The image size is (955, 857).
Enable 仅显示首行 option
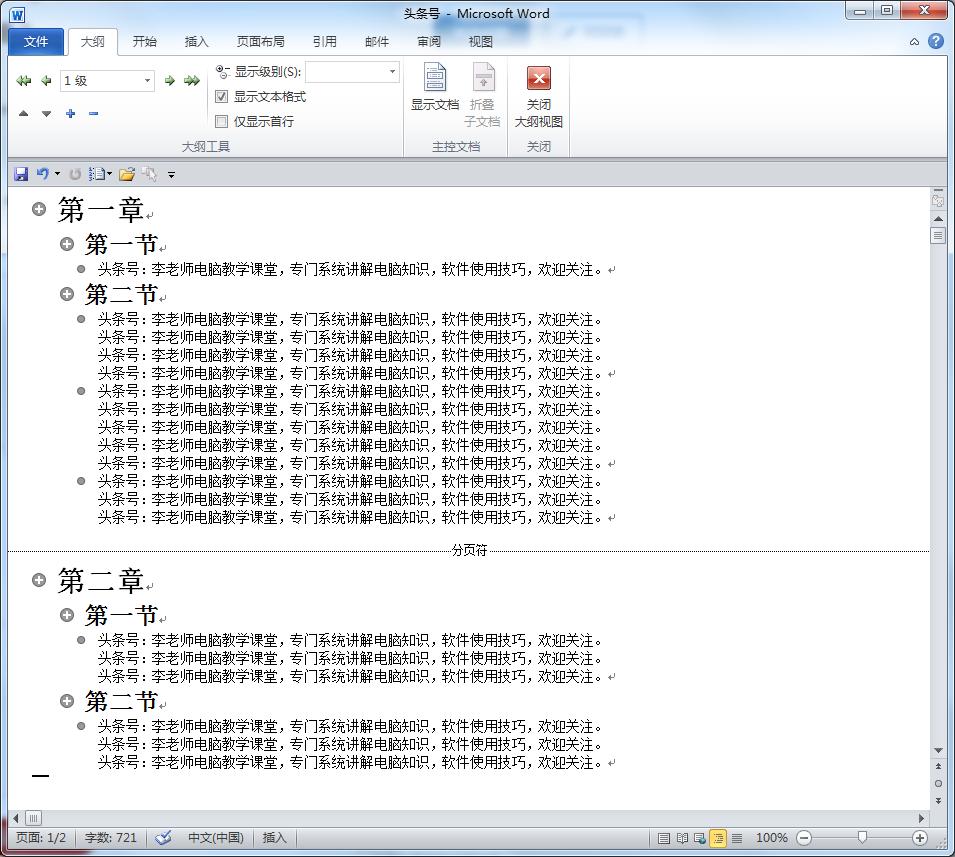click(x=222, y=121)
